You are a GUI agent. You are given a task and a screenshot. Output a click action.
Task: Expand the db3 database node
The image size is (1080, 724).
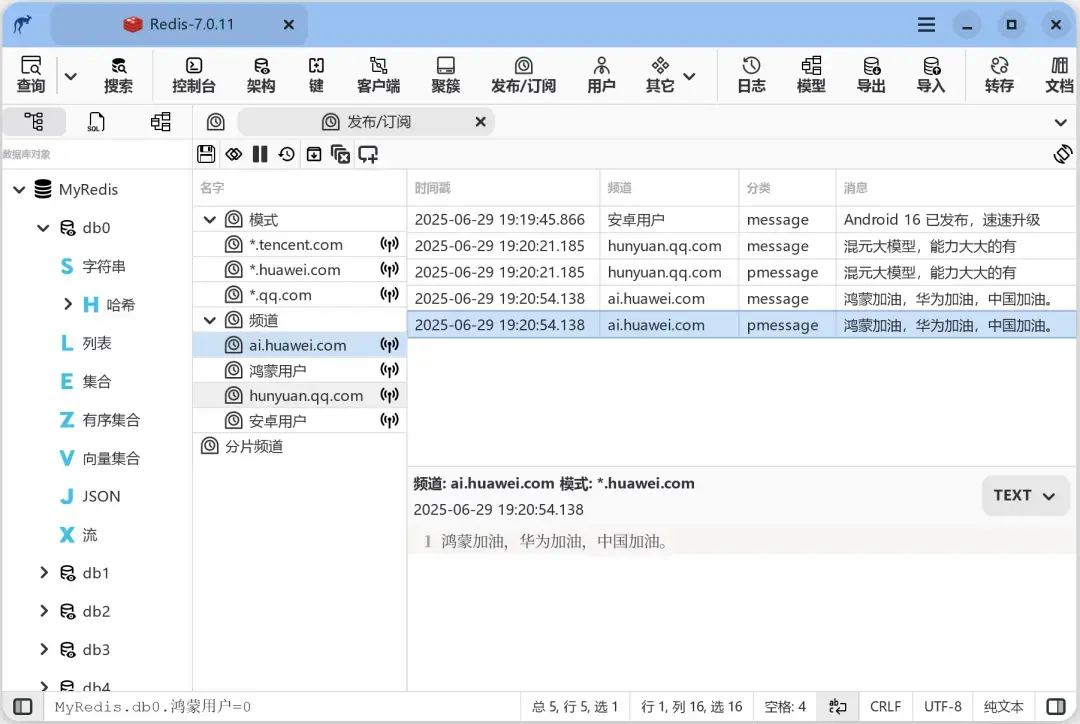[x=43, y=649]
